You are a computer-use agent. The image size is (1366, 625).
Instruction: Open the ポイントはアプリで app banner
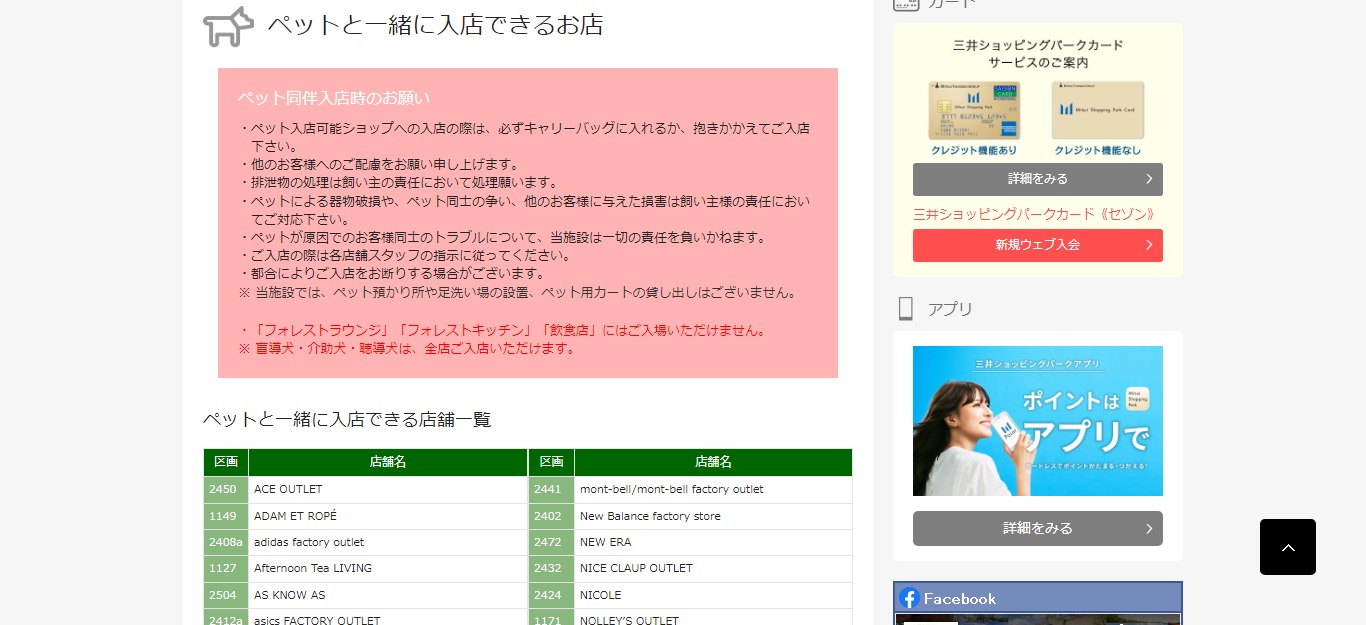tap(1038, 421)
